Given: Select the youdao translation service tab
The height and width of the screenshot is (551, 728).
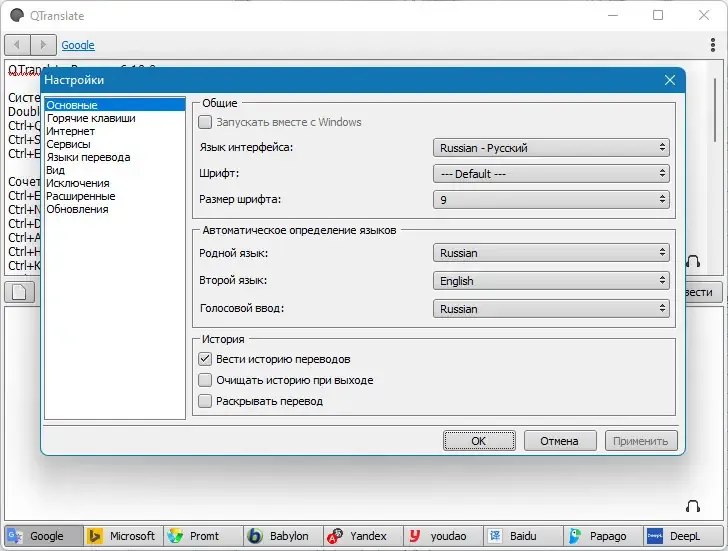Looking at the screenshot, I should pyautogui.click(x=443, y=536).
